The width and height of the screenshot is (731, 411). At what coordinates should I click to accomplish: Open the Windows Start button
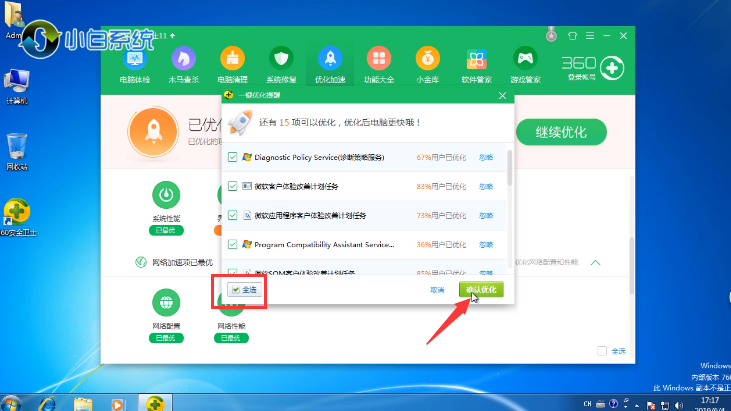point(10,404)
